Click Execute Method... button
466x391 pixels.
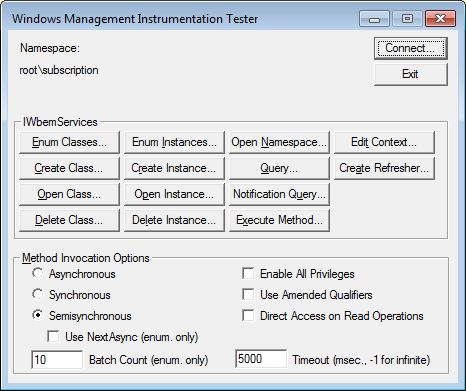click(279, 220)
